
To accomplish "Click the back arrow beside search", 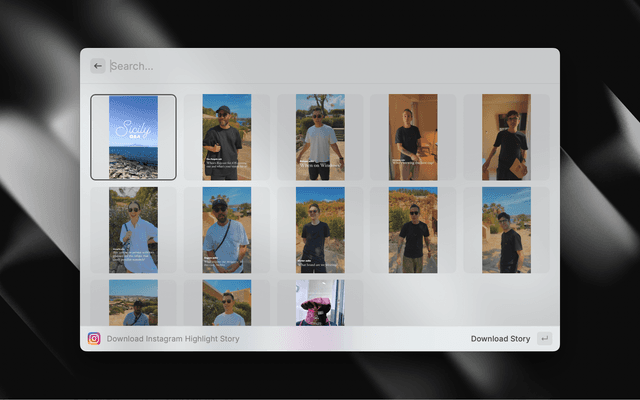I will pos(98,66).
